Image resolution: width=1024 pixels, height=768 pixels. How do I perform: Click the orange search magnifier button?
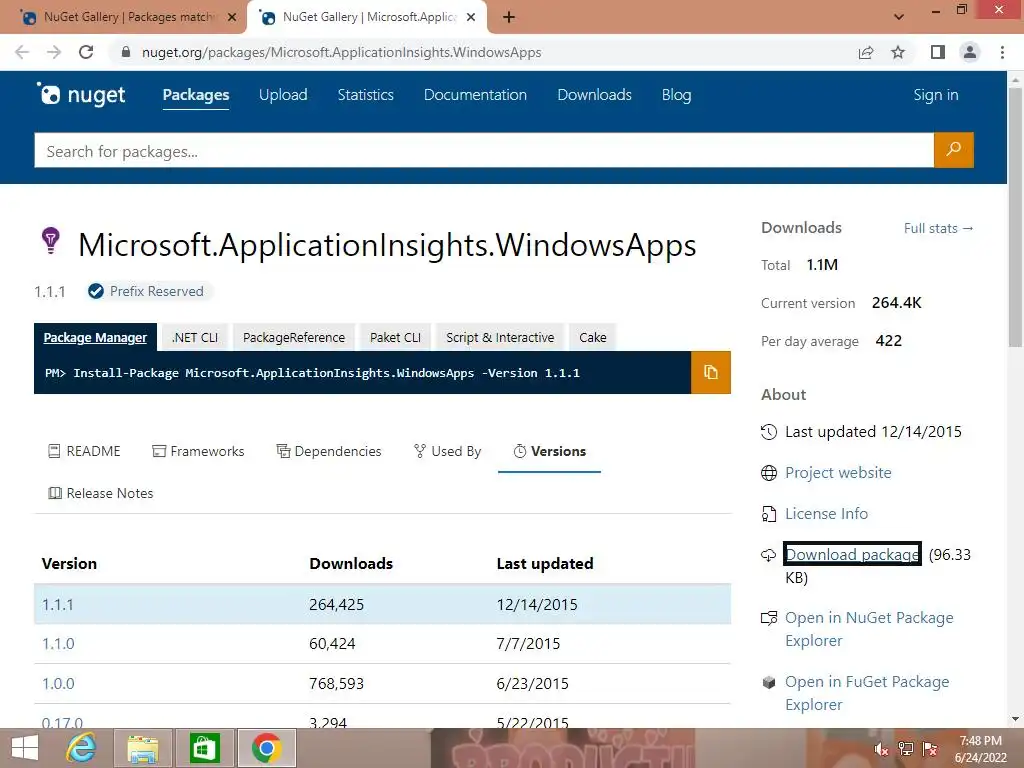[x=953, y=150]
